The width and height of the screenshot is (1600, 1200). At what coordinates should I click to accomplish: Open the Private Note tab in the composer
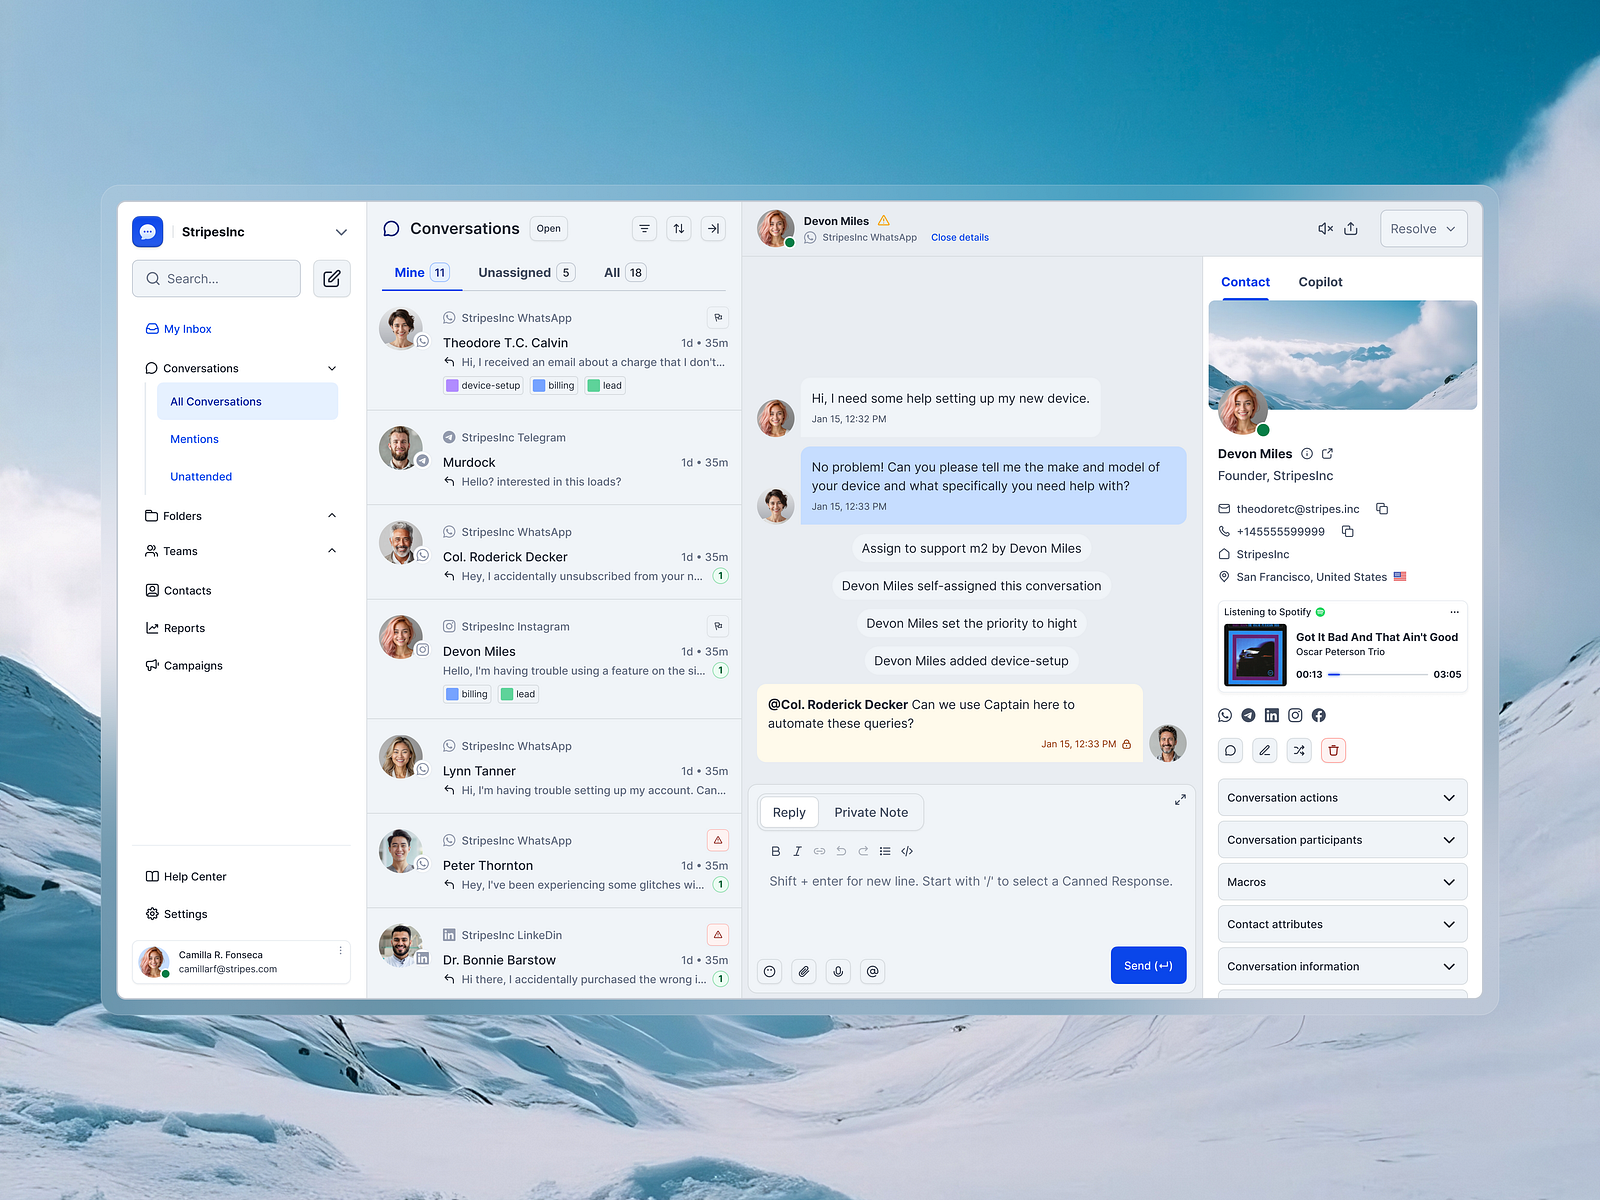tap(870, 812)
